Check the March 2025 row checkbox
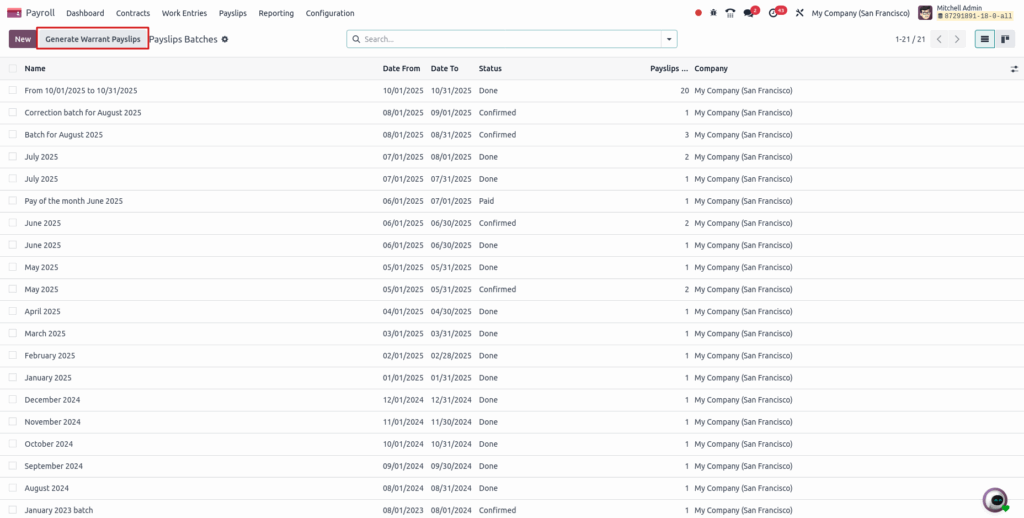Image resolution: width=1024 pixels, height=518 pixels. [x=12, y=333]
